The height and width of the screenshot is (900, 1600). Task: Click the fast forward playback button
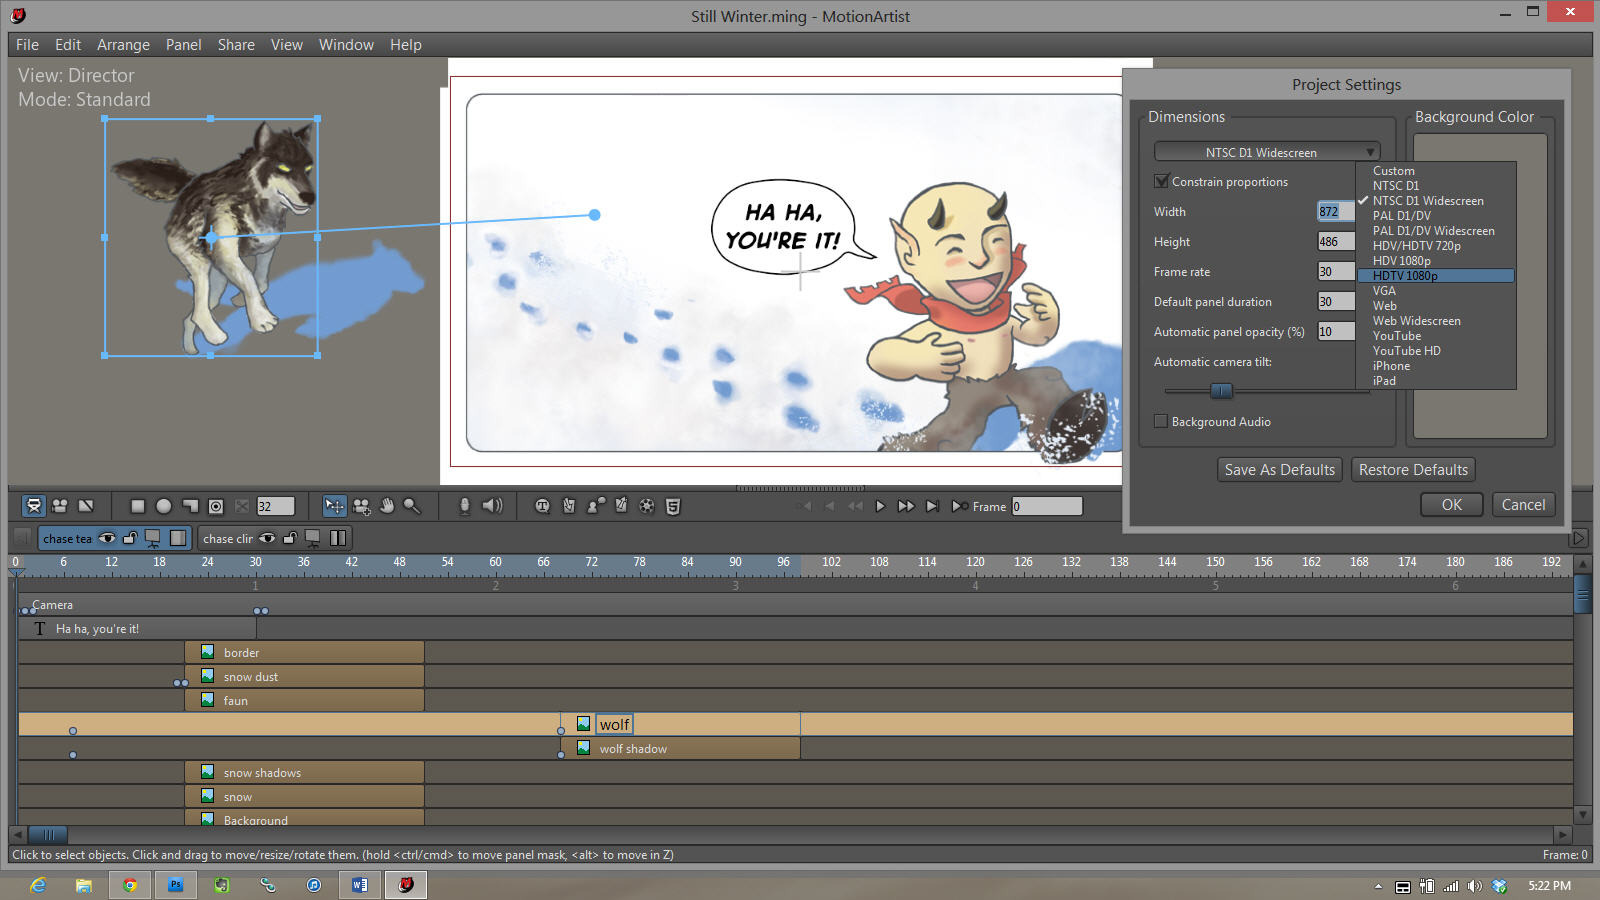tap(906, 506)
